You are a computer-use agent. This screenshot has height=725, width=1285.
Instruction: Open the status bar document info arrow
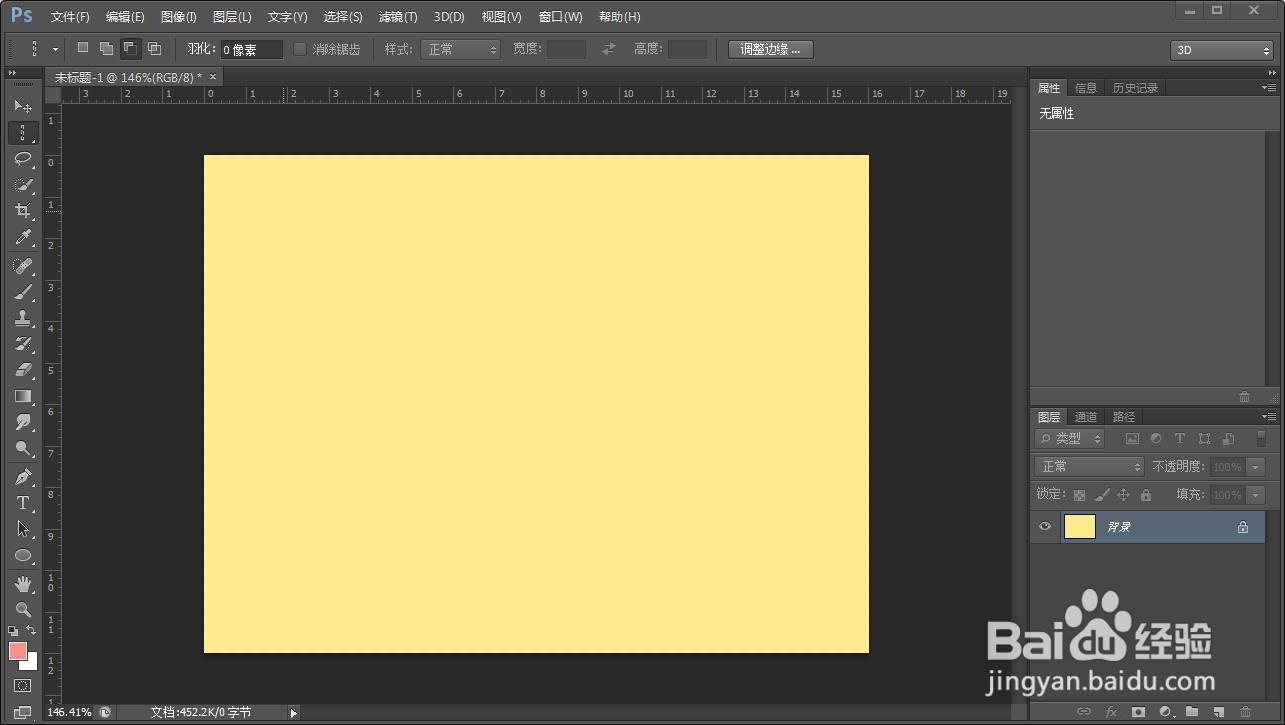point(293,713)
